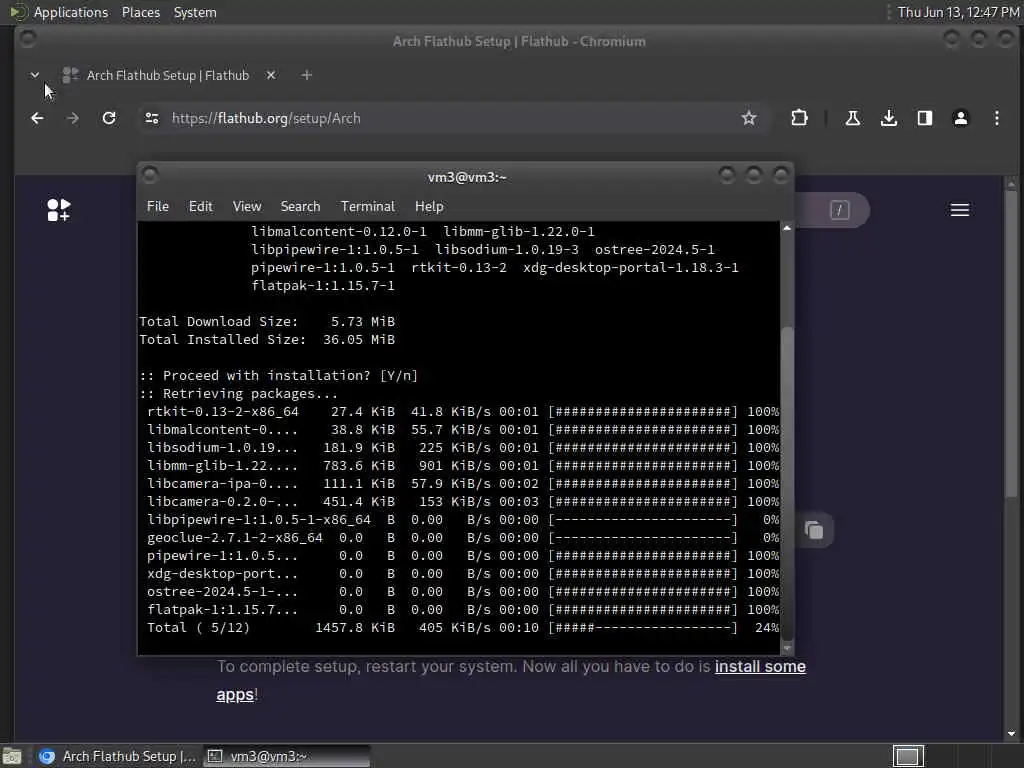Select the workspace switcher box
The width and height of the screenshot is (1024, 768).
[908, 756]
